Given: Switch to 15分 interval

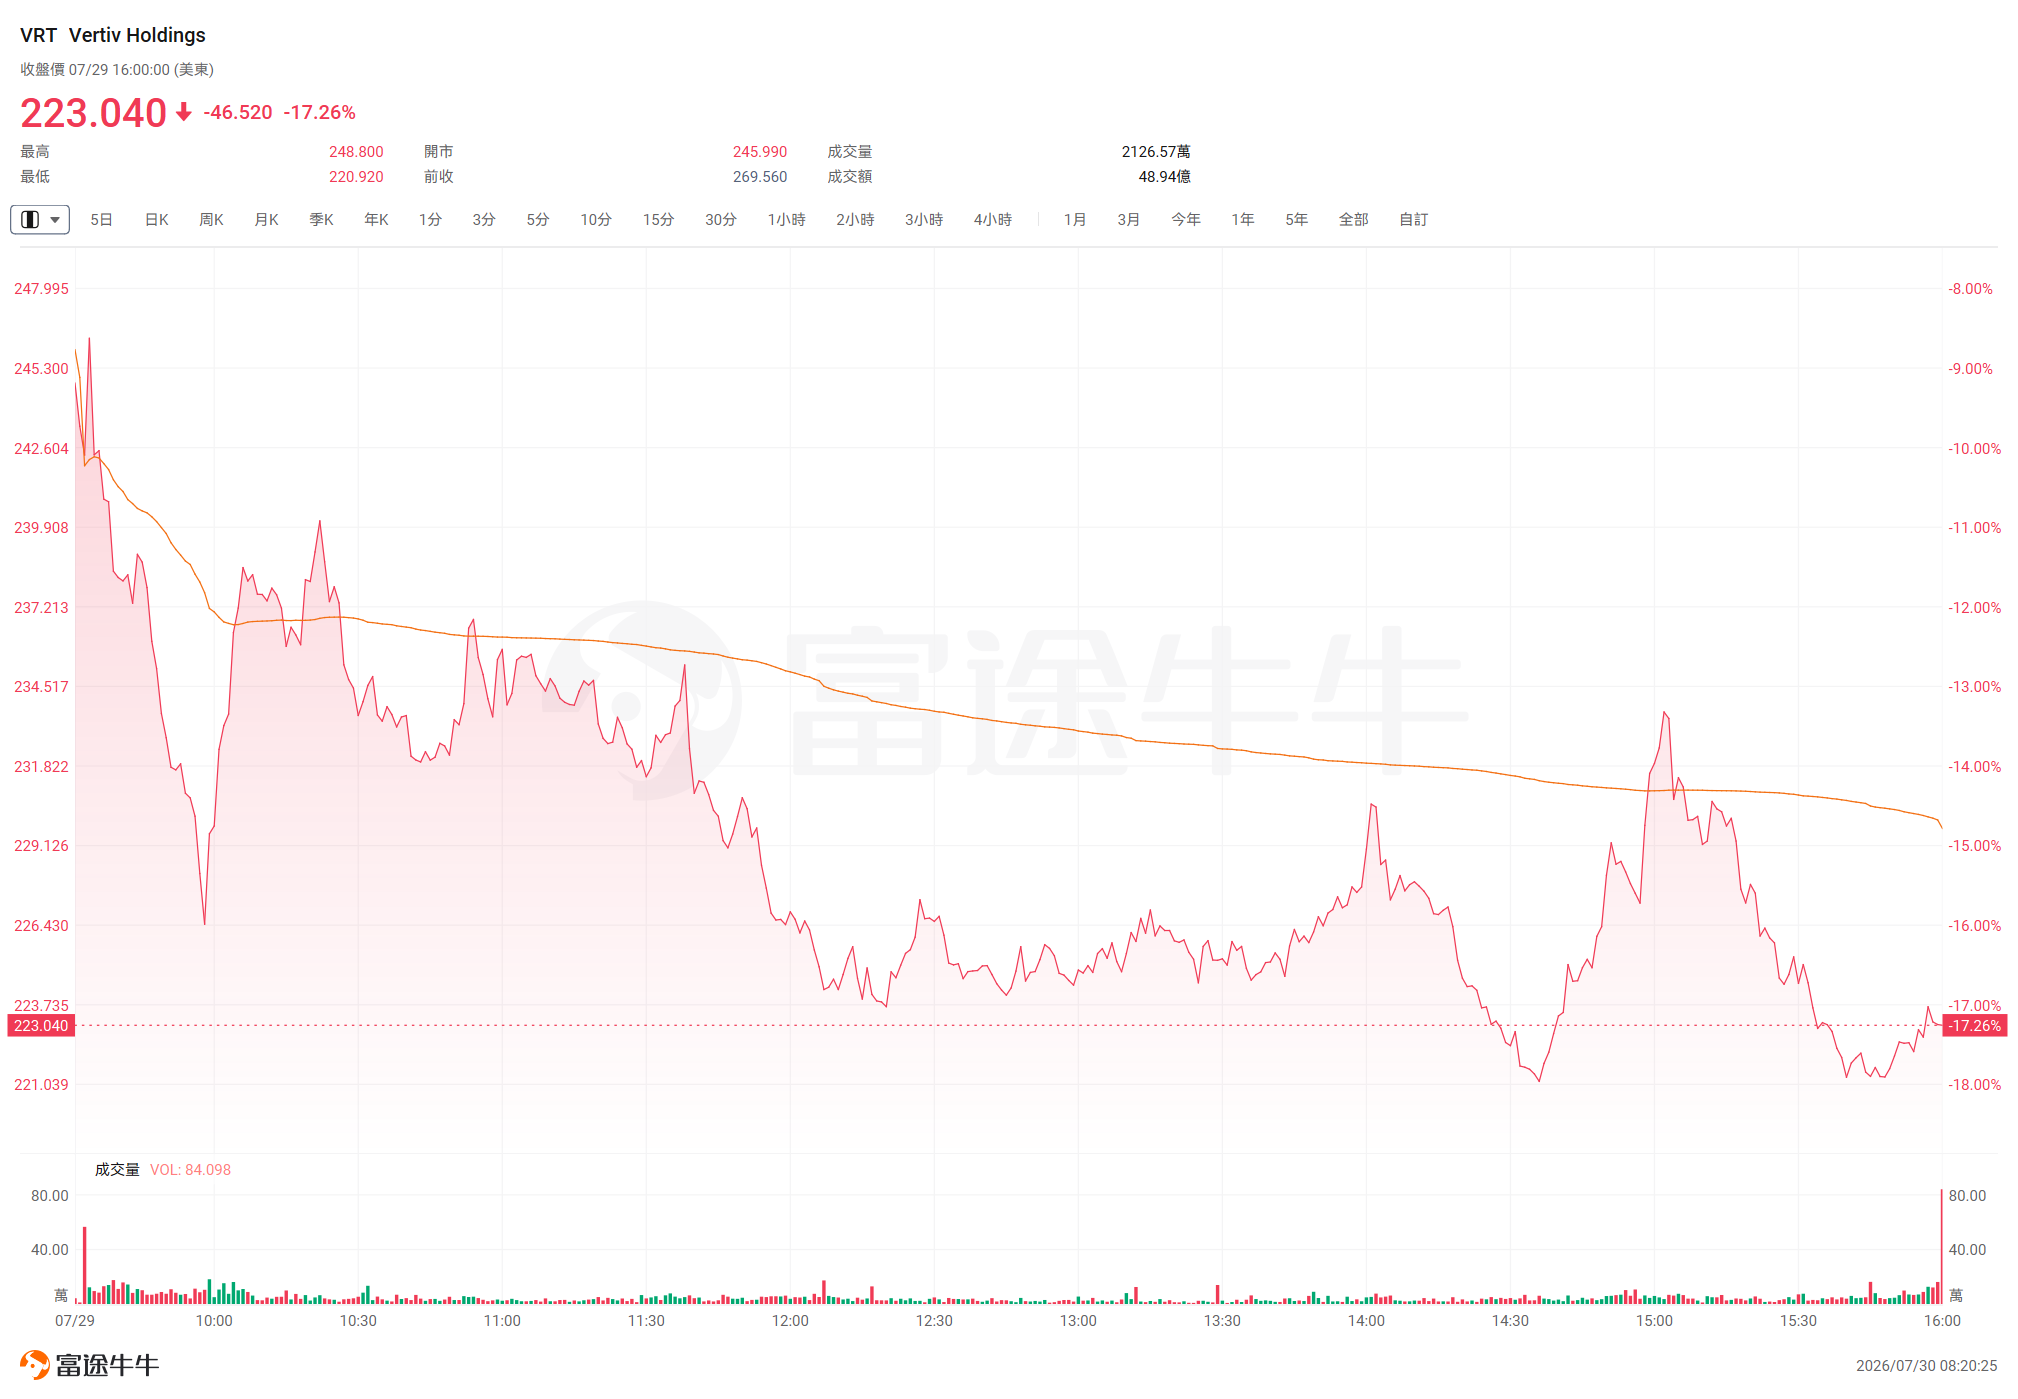Looking at the screenshot, I should pos(658,219).
